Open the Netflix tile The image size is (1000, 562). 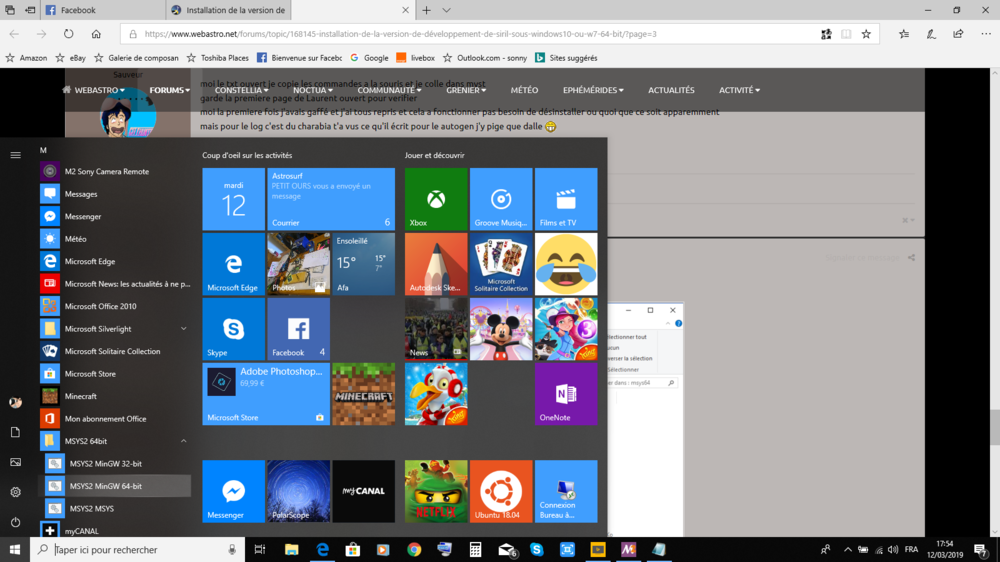coord(436,491)
